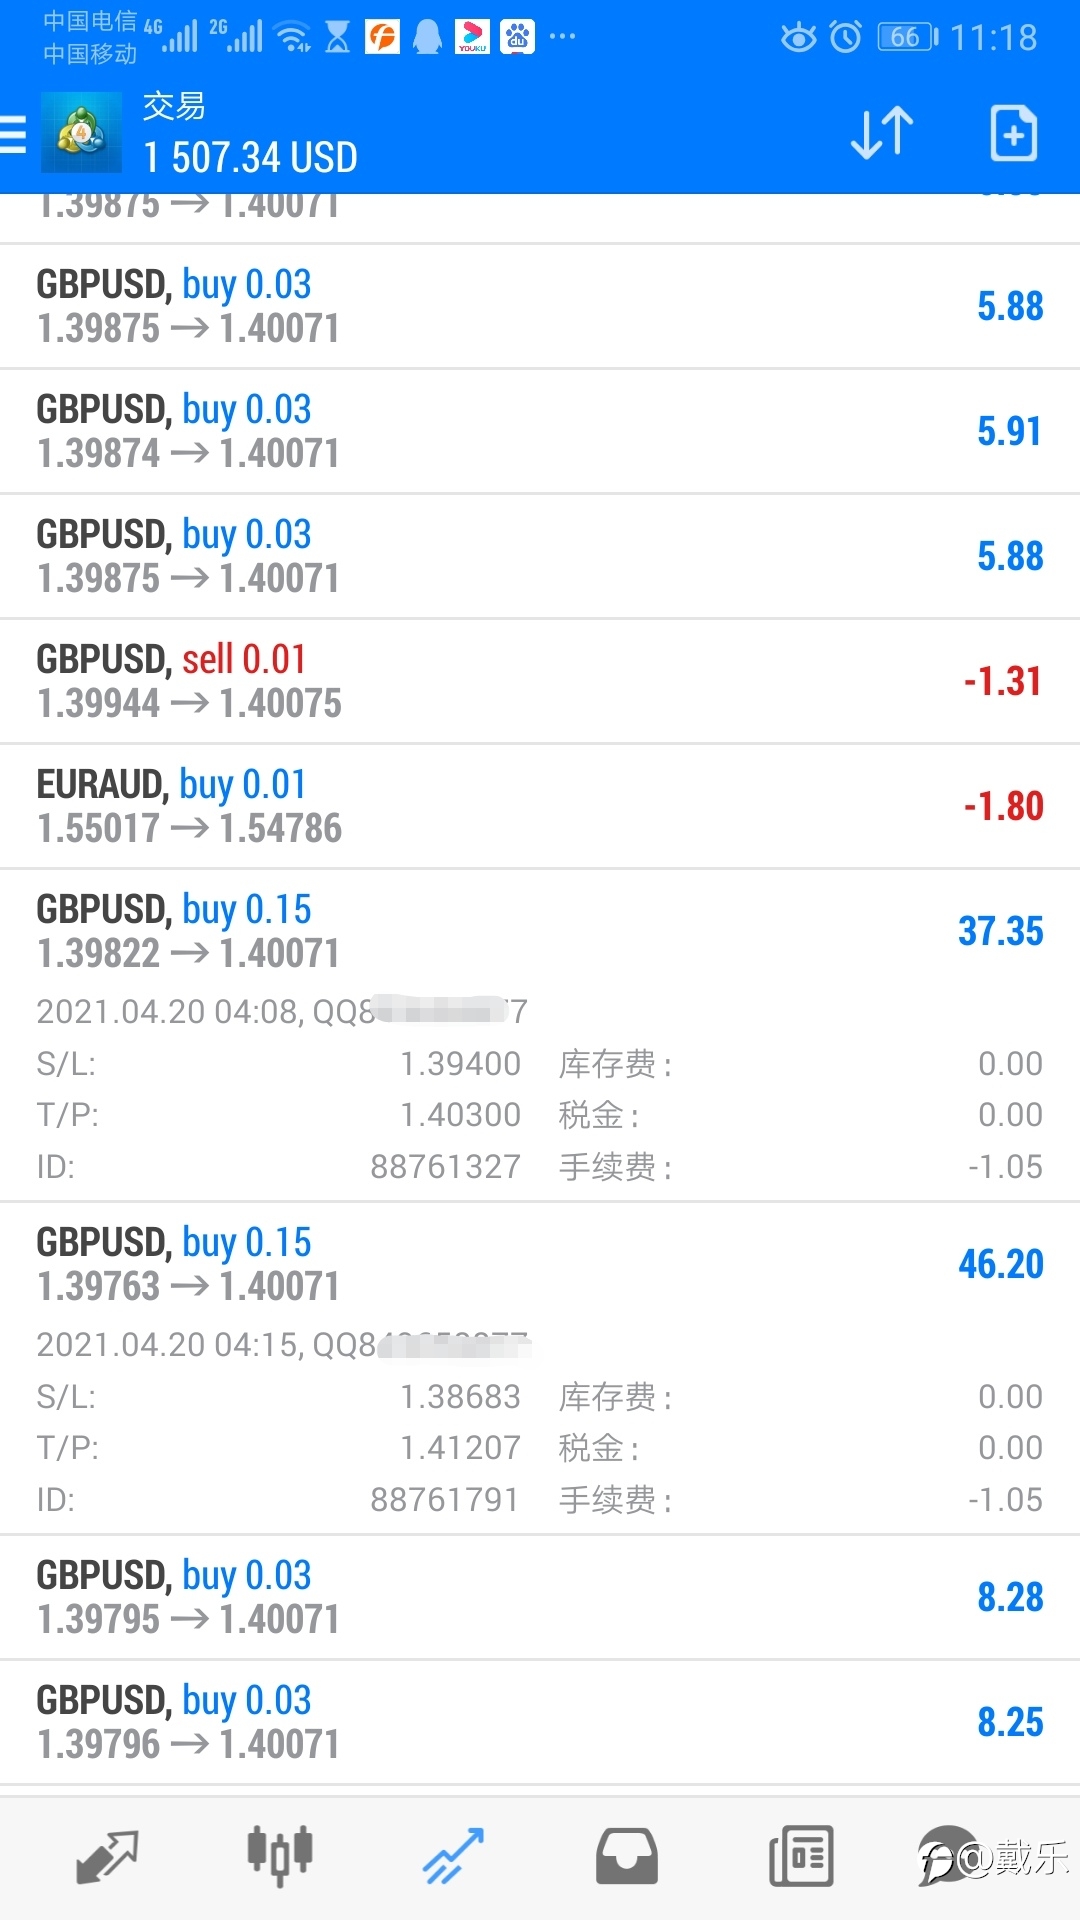Open the Chart tab with candlesticks icon
This screenshot has width=1080, height=1920.
pyautogui.click(x=280, y=1856)
